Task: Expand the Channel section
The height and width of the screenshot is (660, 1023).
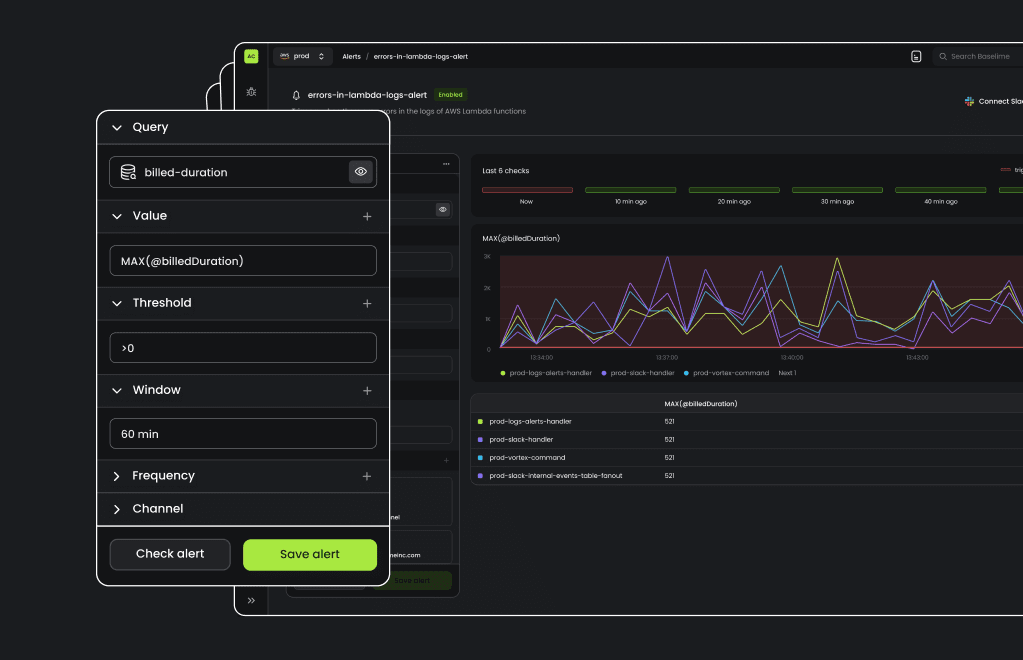Action: tap(117, 509)
